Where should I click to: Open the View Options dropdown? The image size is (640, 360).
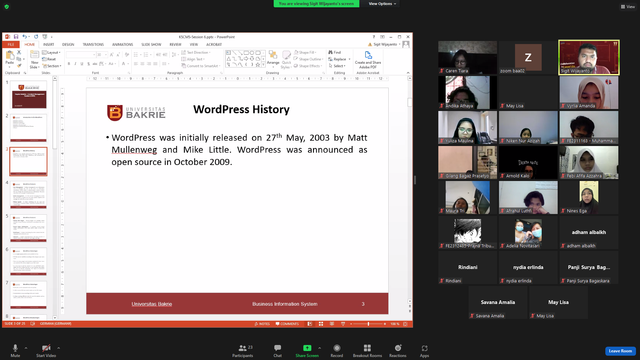[382, 4]
